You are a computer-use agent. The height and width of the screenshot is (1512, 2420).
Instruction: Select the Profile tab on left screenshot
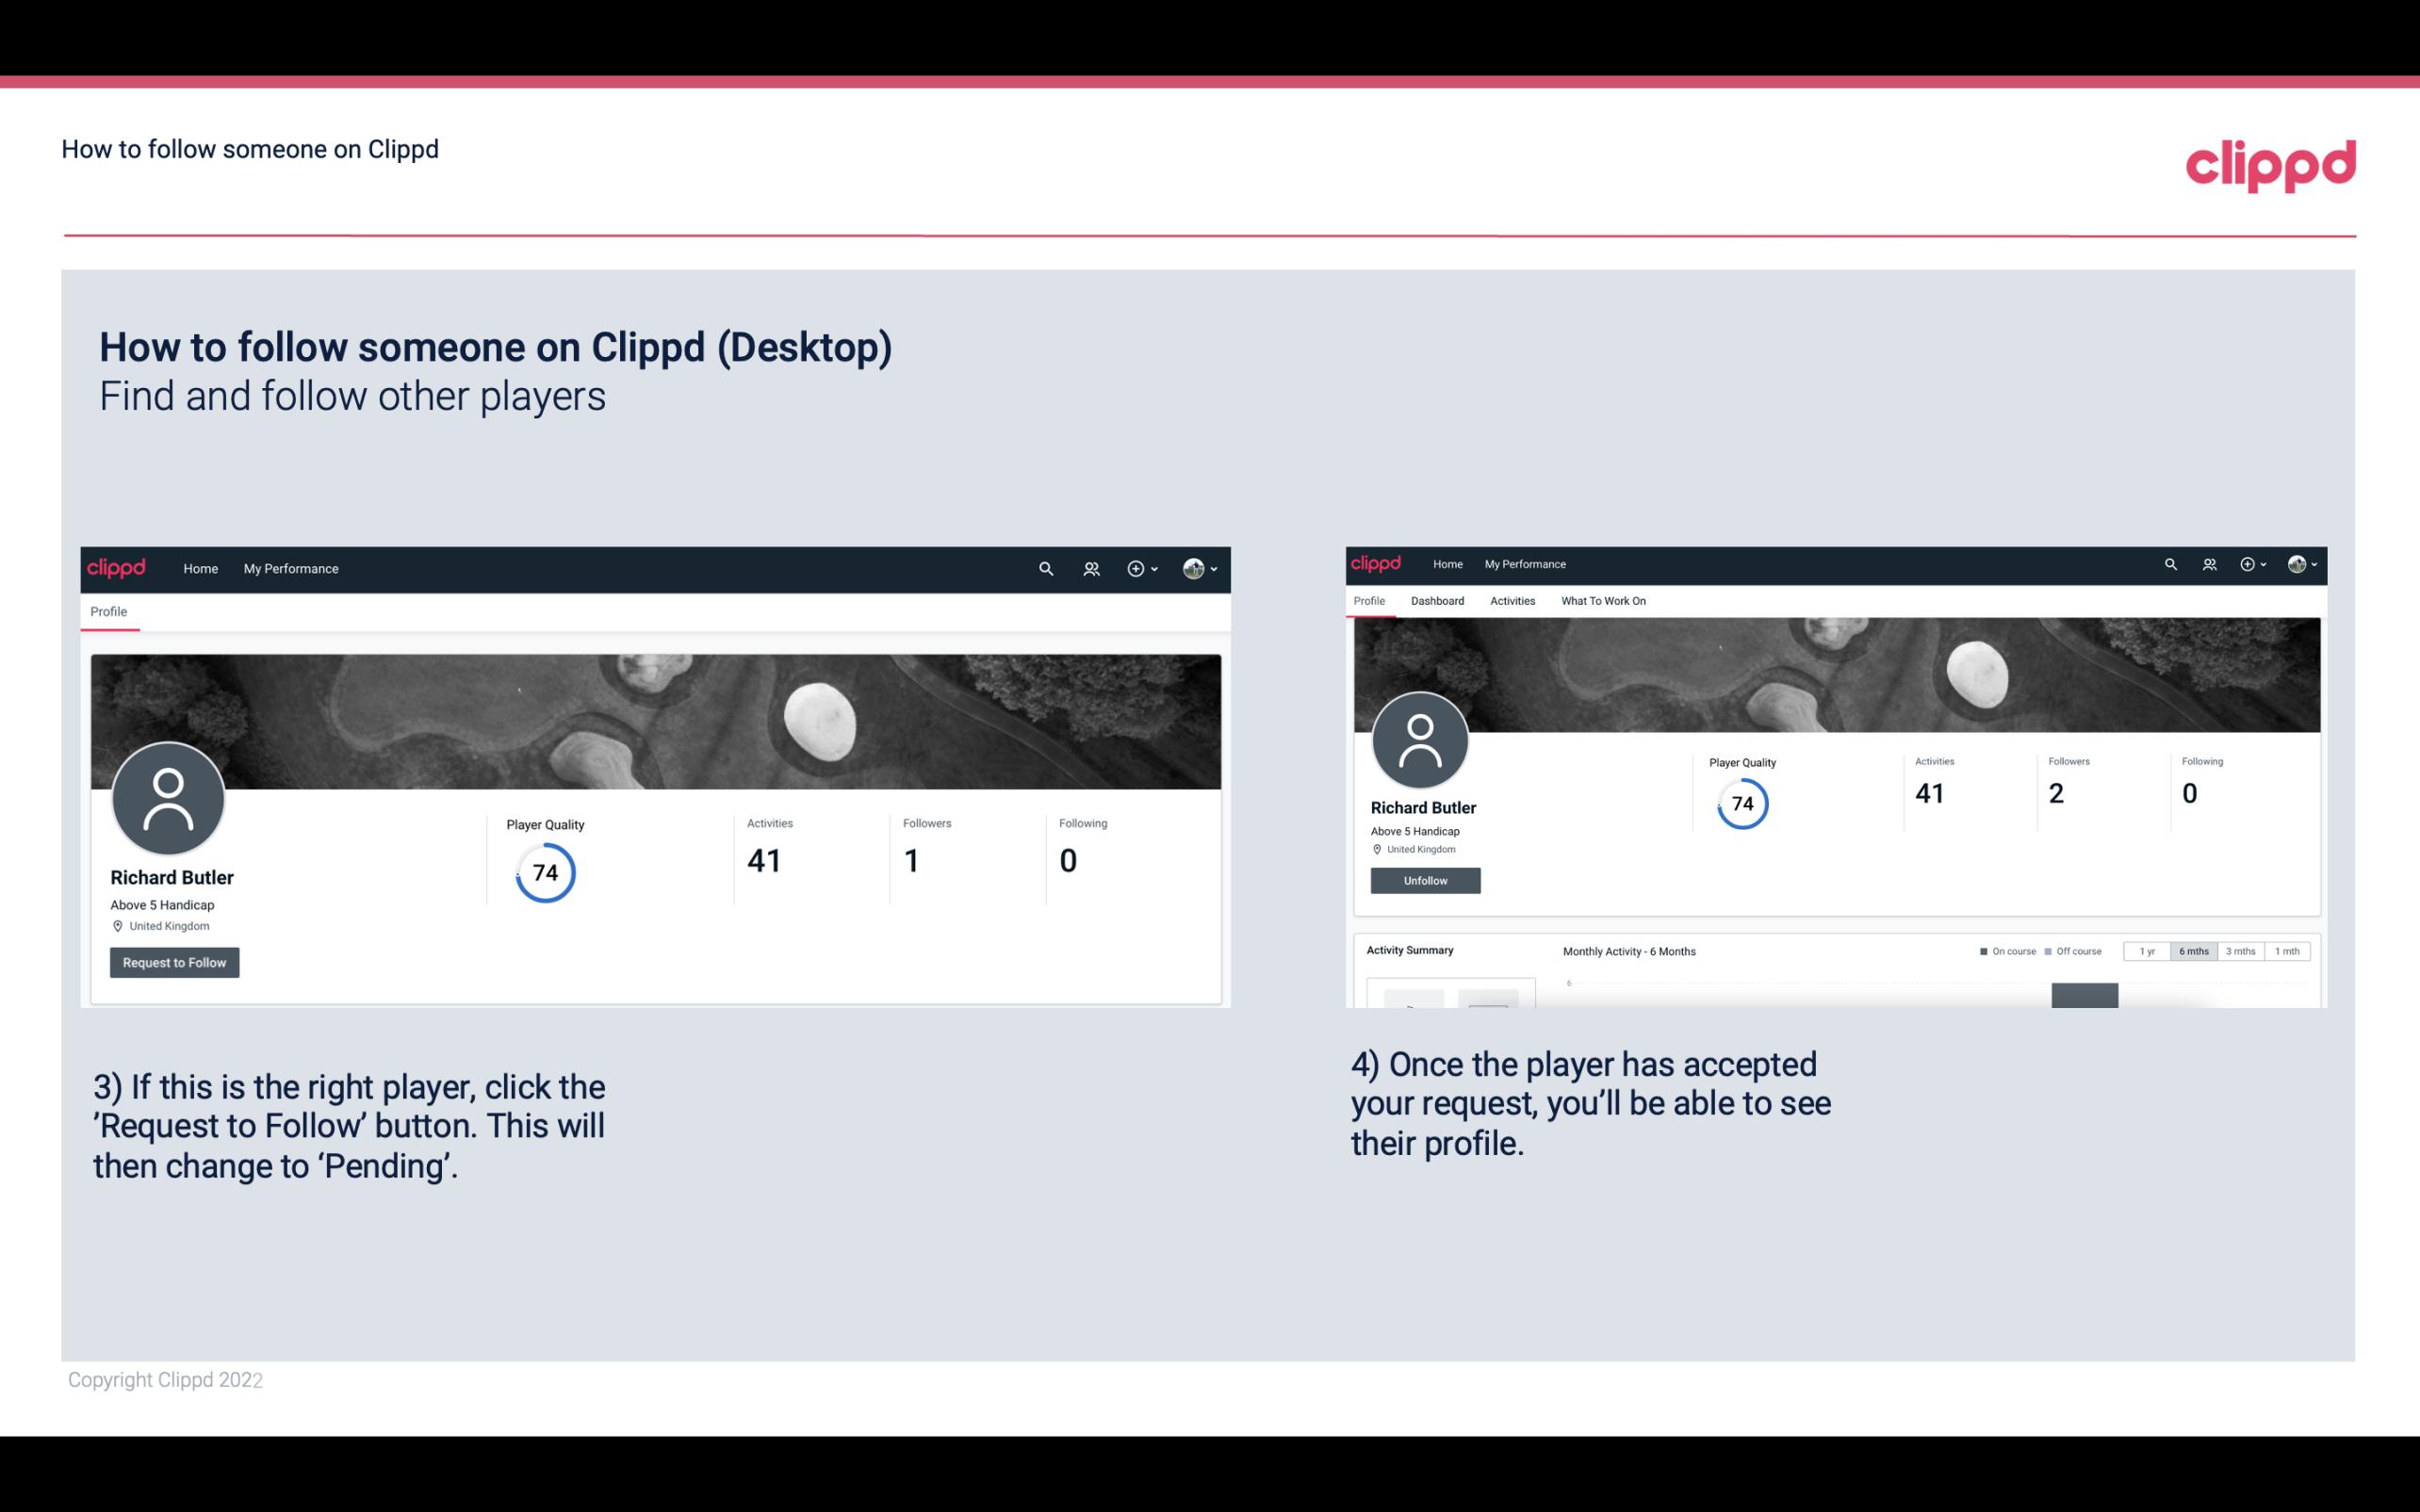108,611
